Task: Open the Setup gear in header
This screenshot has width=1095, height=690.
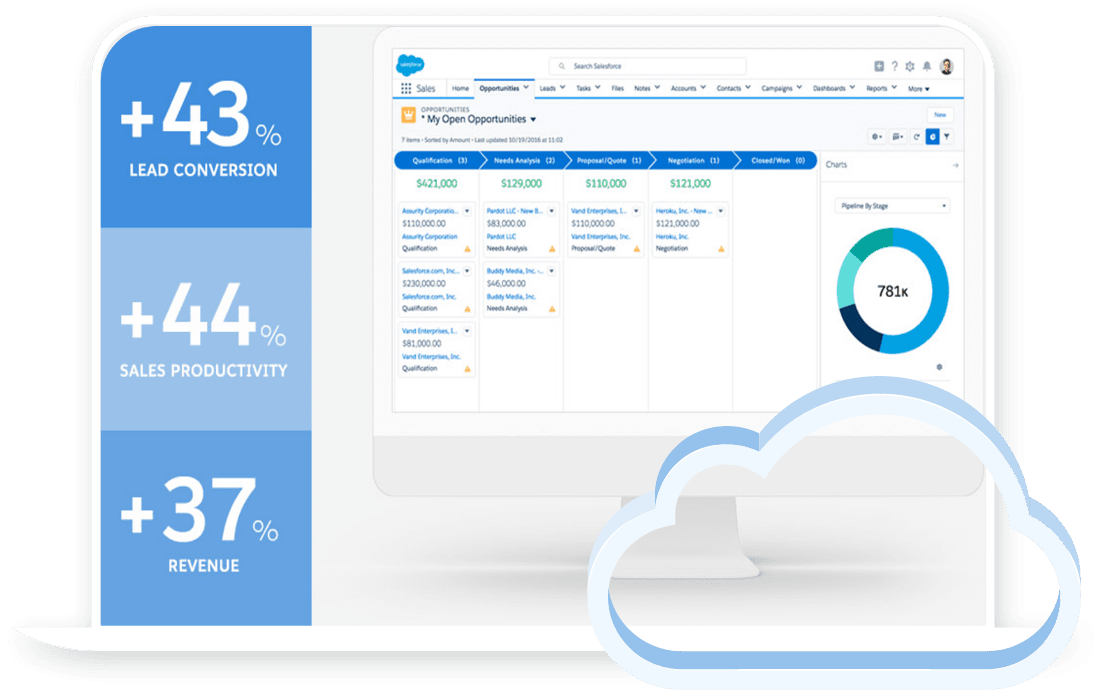Action: (910, 66)
